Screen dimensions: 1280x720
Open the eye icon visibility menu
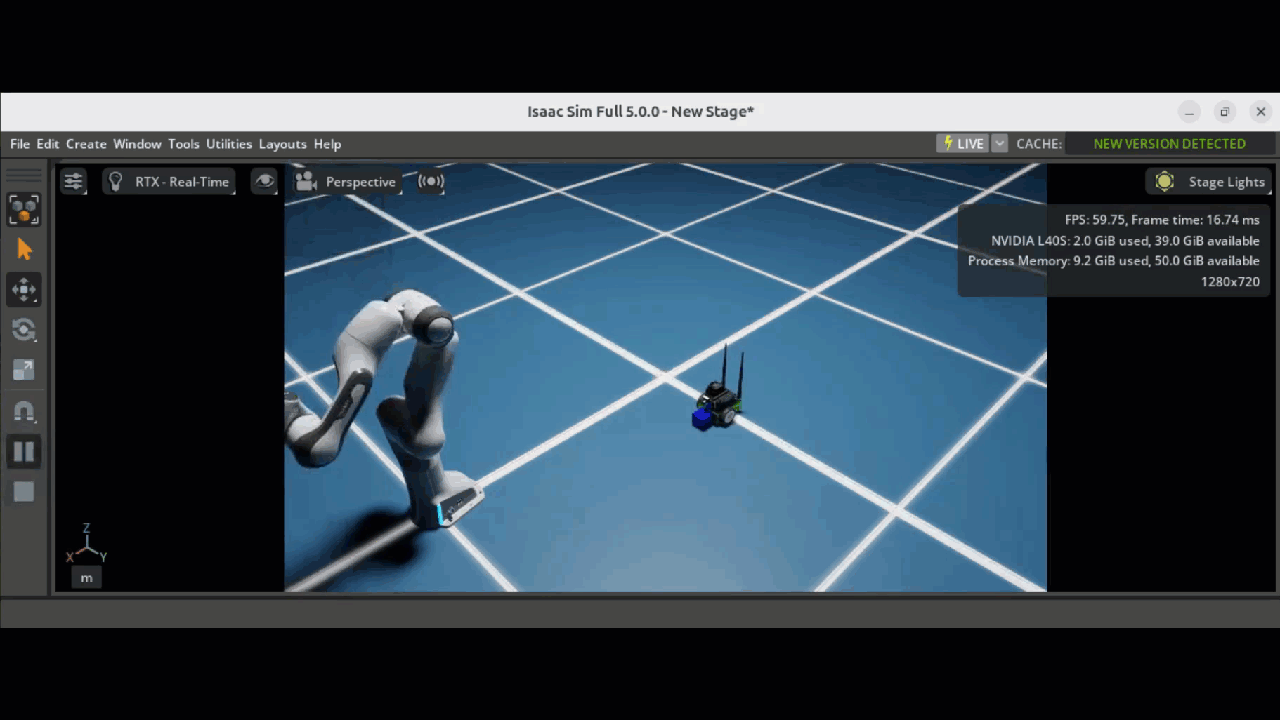click(264, 181)
